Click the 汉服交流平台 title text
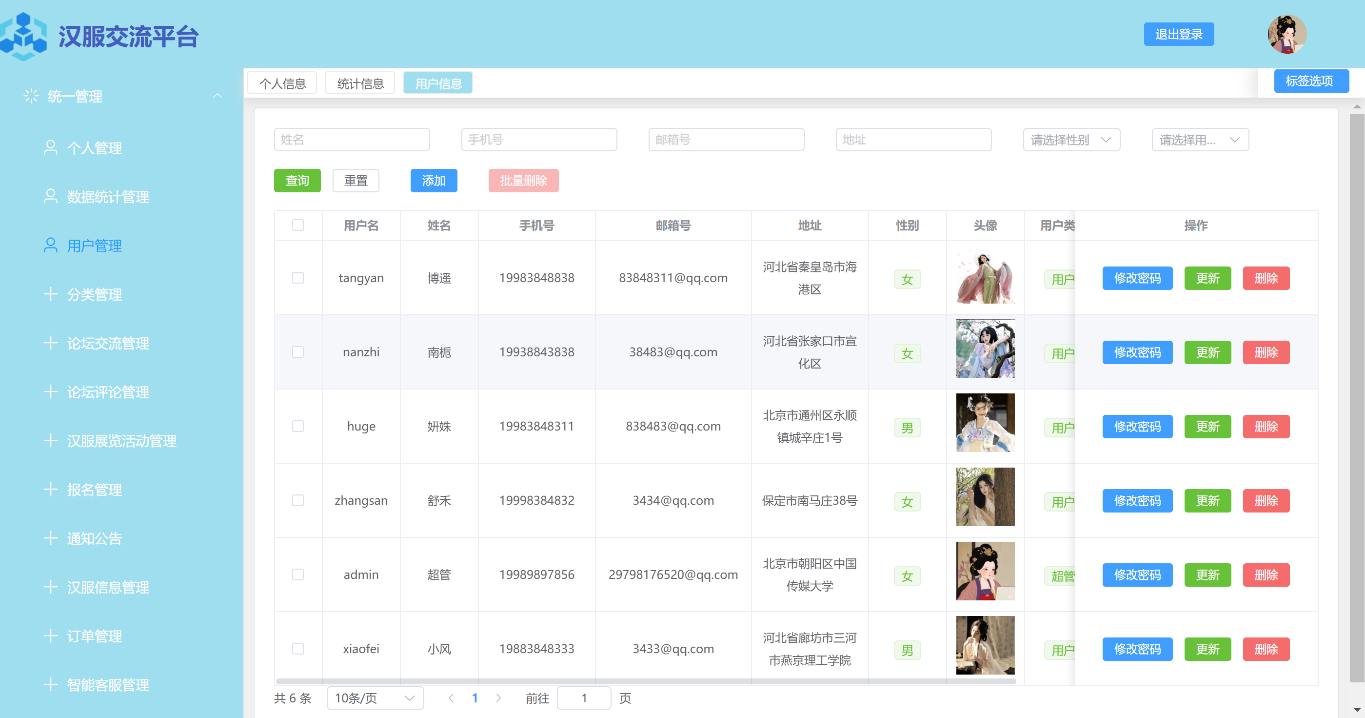Viewport: 1365px width, 718px height. point(128,37)
